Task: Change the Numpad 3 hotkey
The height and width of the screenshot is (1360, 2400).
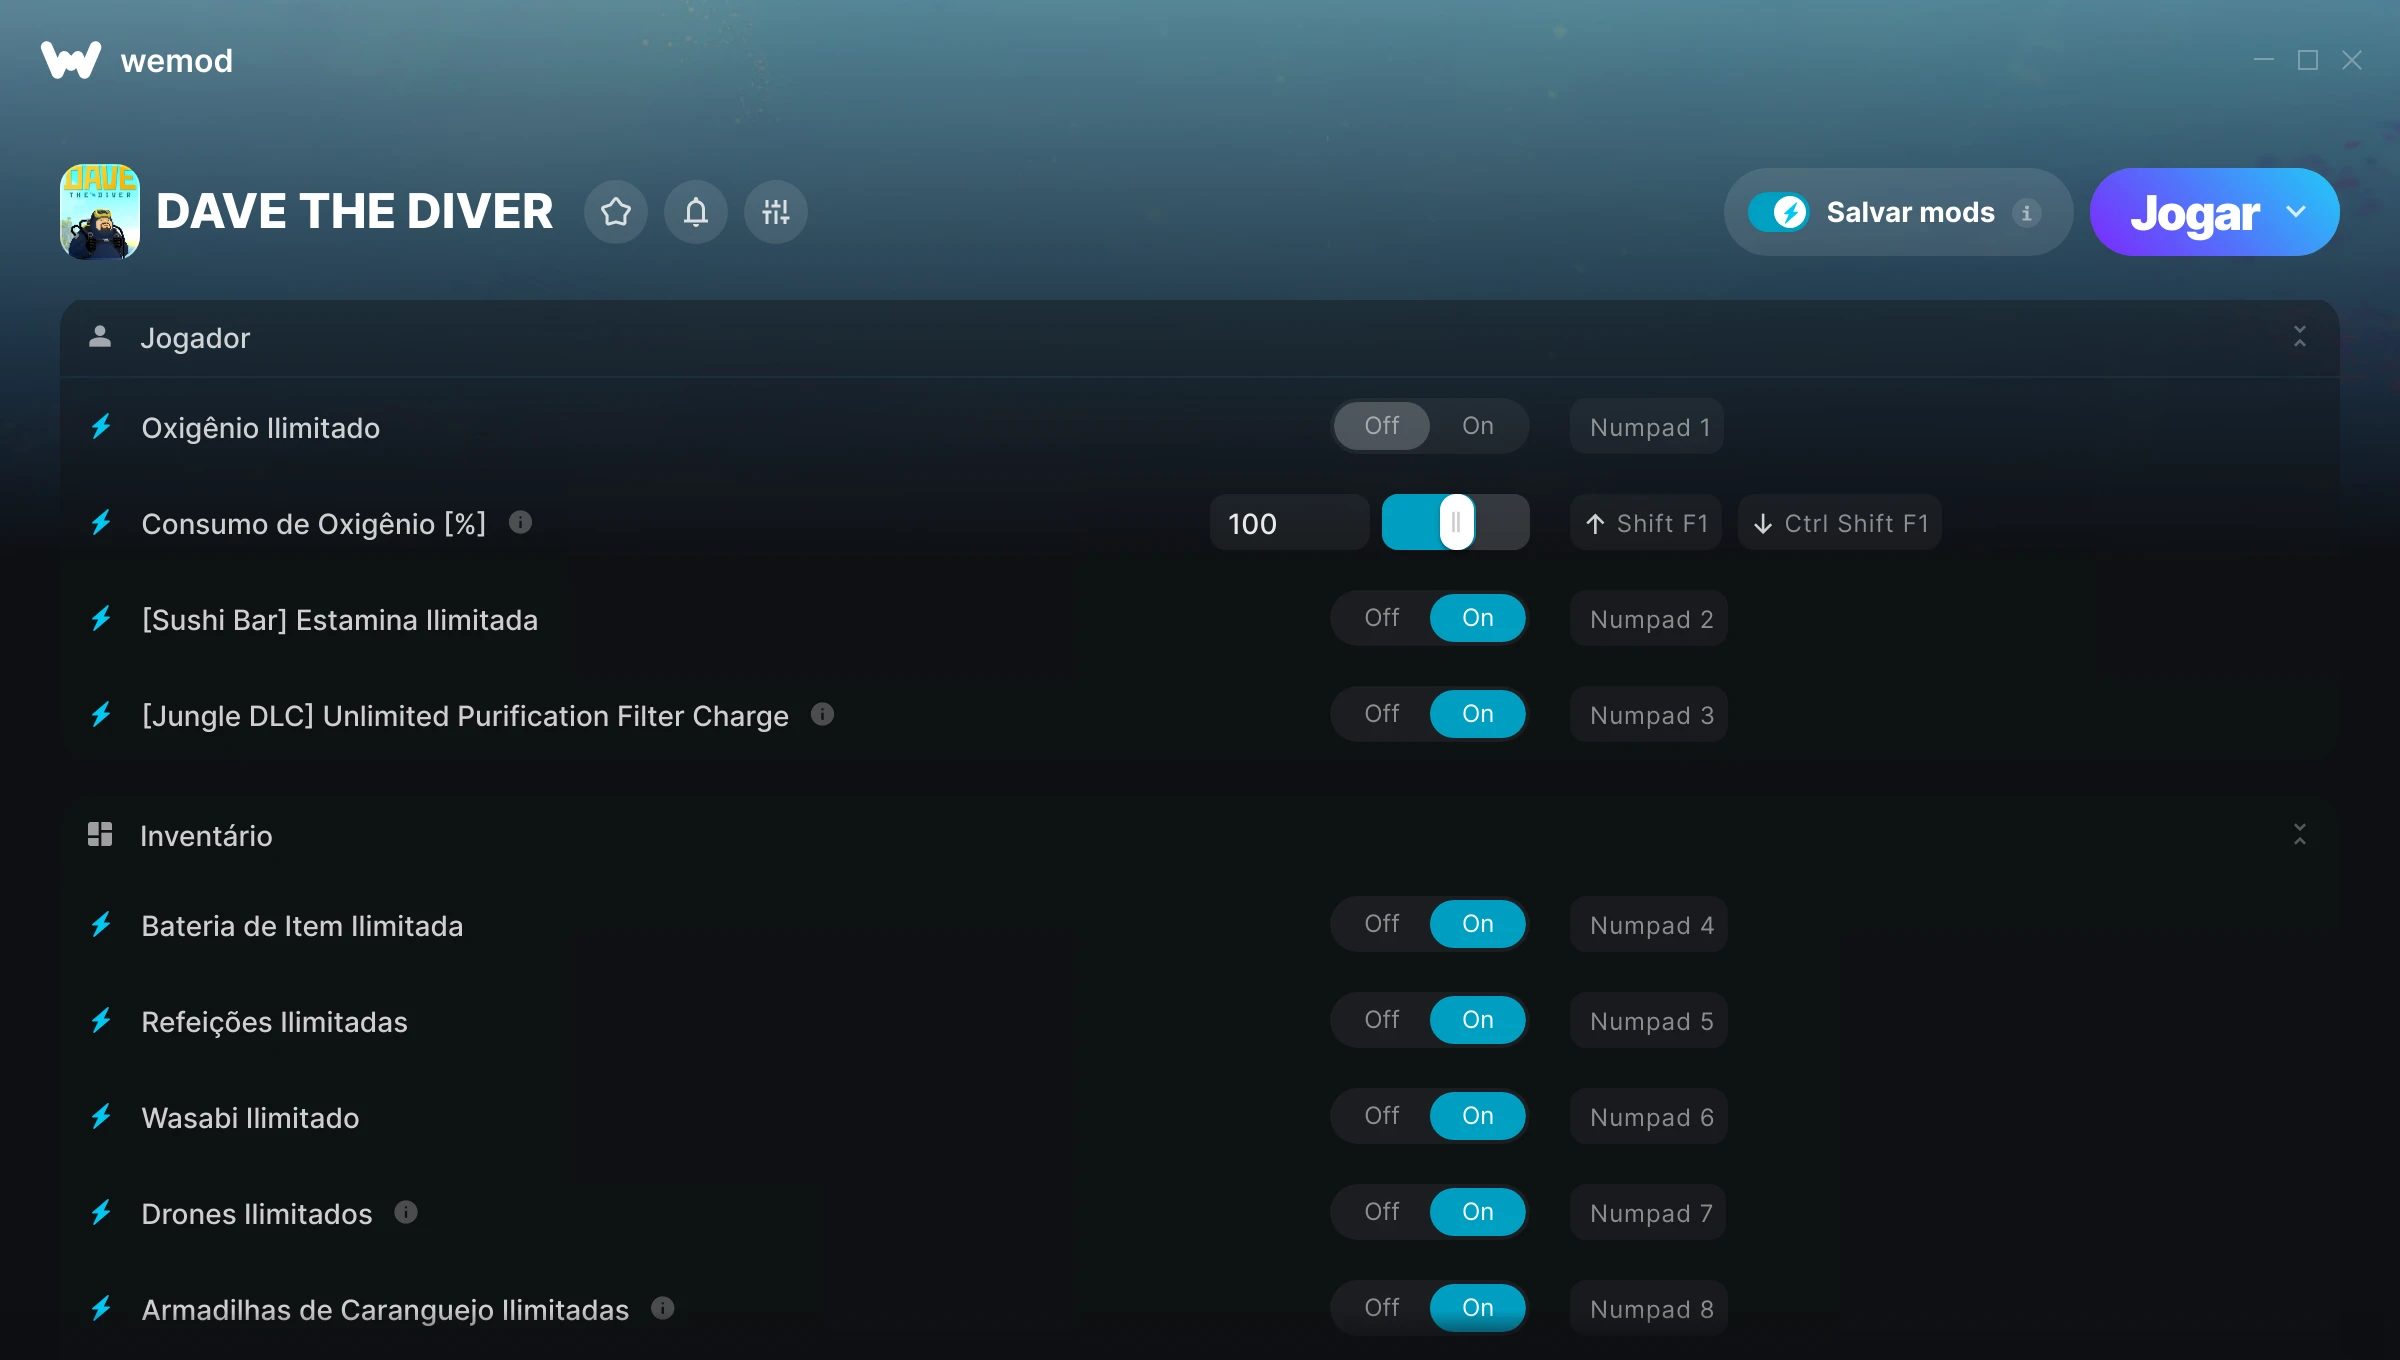Action: click(1649, 715)
